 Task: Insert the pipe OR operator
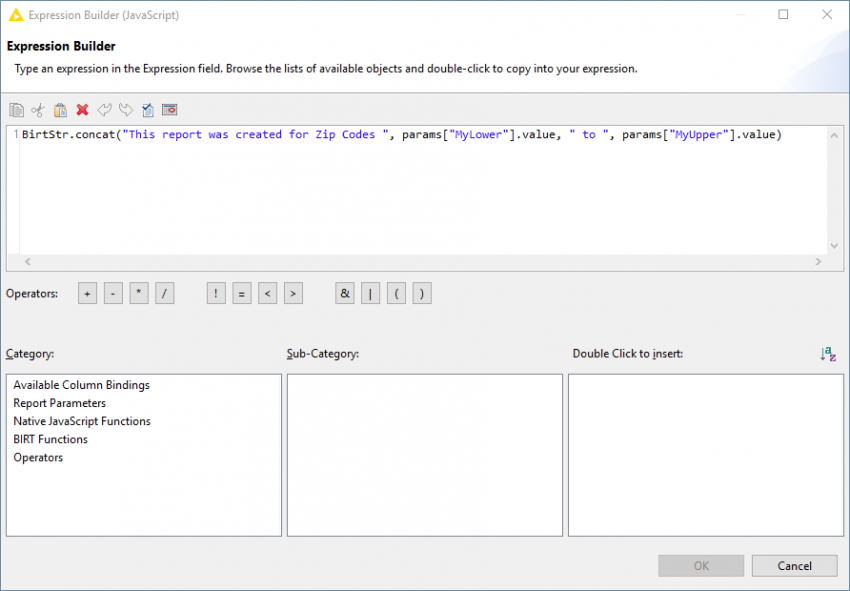coord(371,293)
